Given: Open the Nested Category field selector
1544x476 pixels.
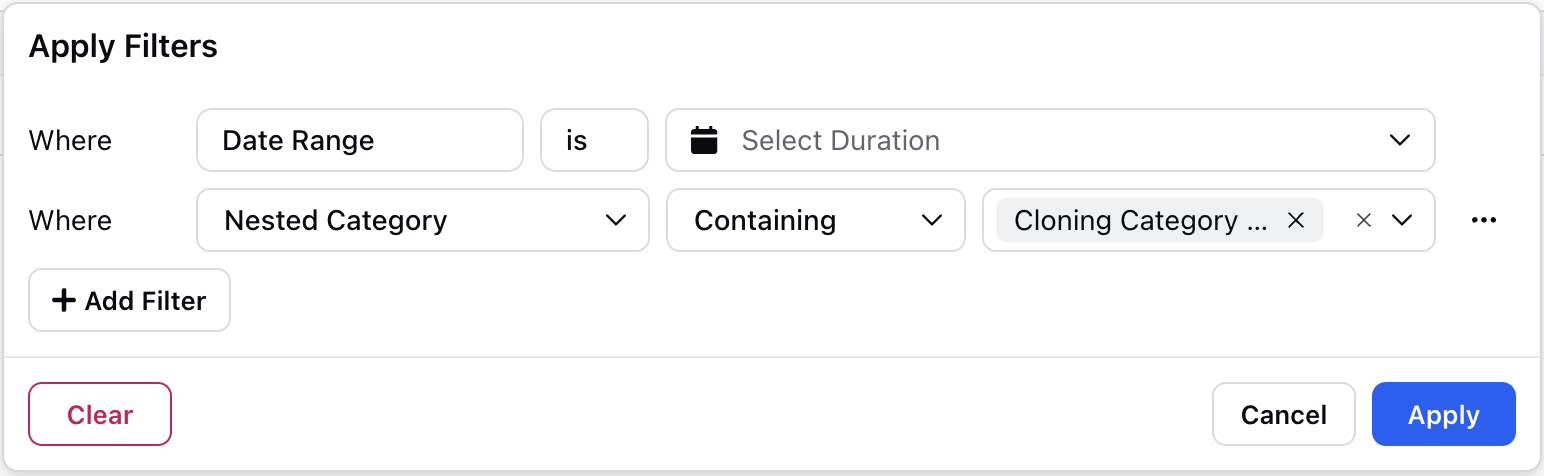Looking at the screenshot, I should (x=423, y=220).
